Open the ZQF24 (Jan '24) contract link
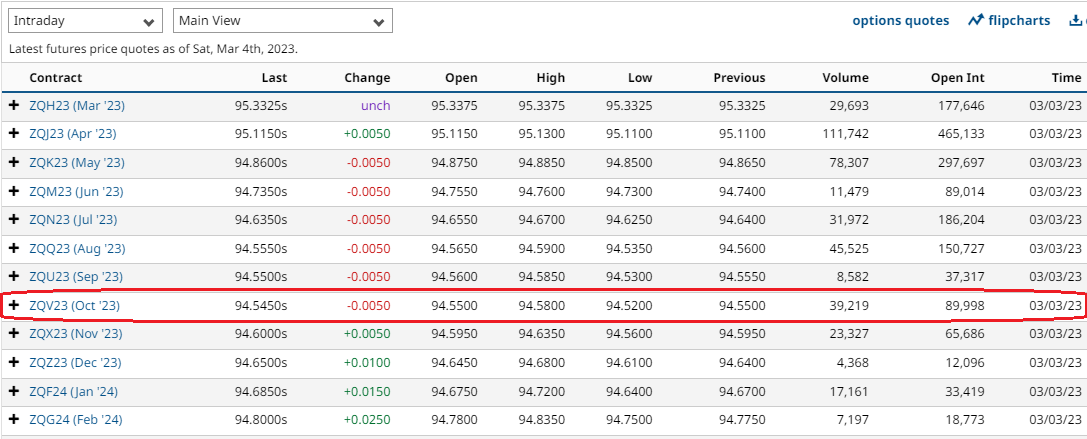1087x439 pixels. point(74,391)
